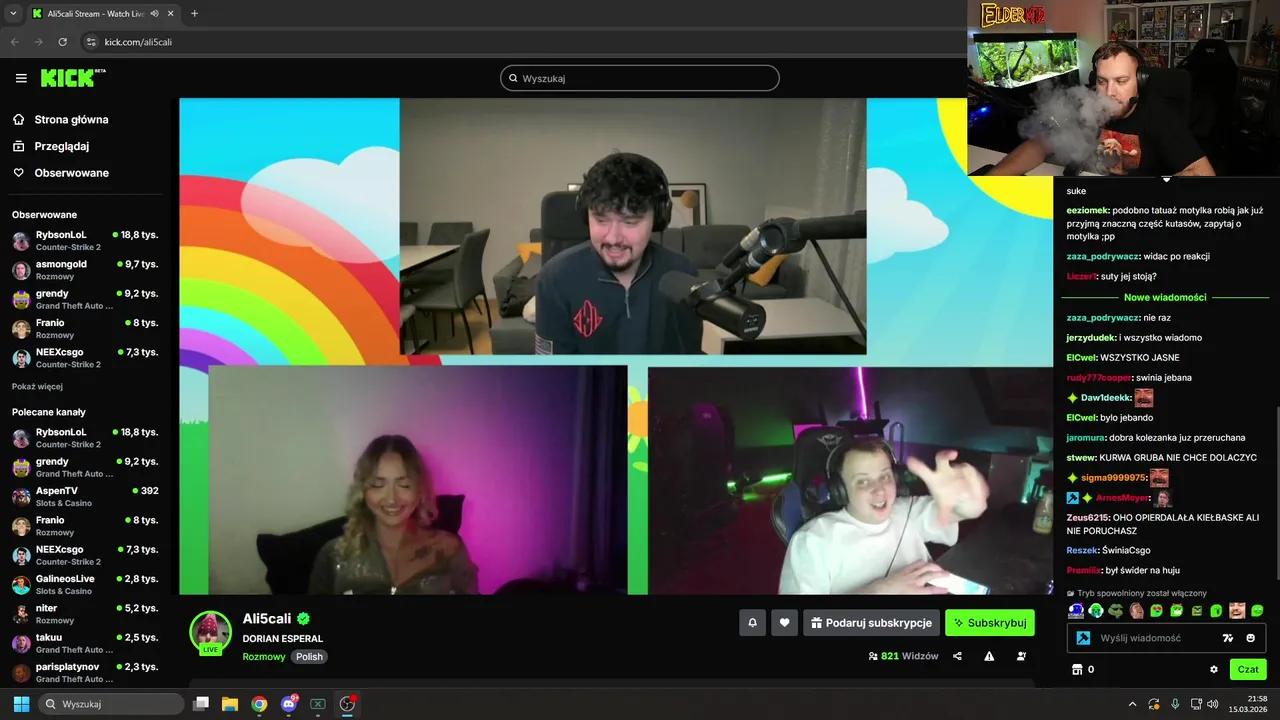Click the browser tab Ali5cali Stream
This screenshot has width=1280, height=720.
(104, 14)
